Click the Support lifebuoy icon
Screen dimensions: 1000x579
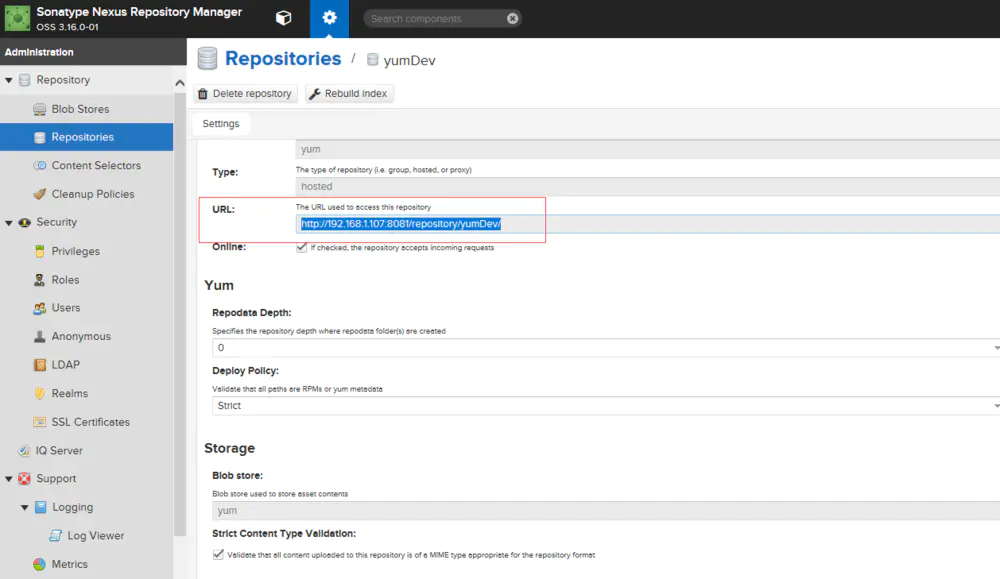click(24, 479)
